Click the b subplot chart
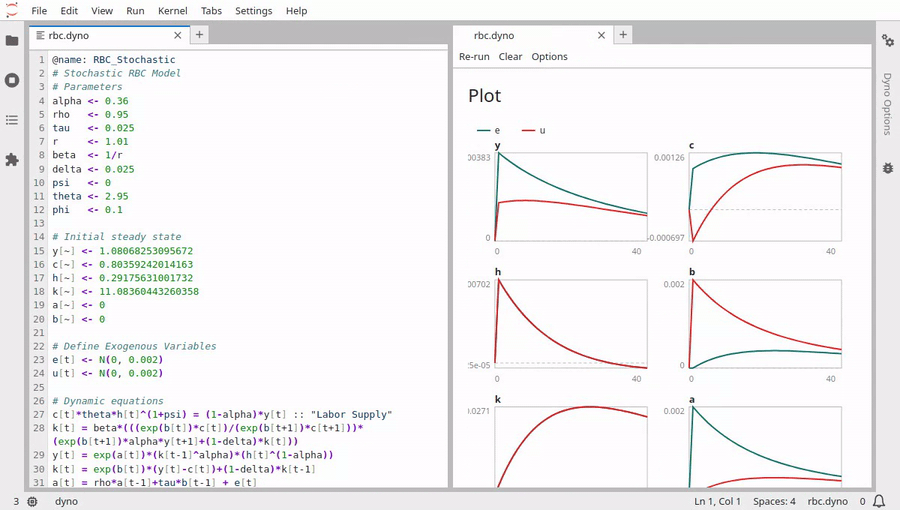The image size is (900, 510). (765, 324)
